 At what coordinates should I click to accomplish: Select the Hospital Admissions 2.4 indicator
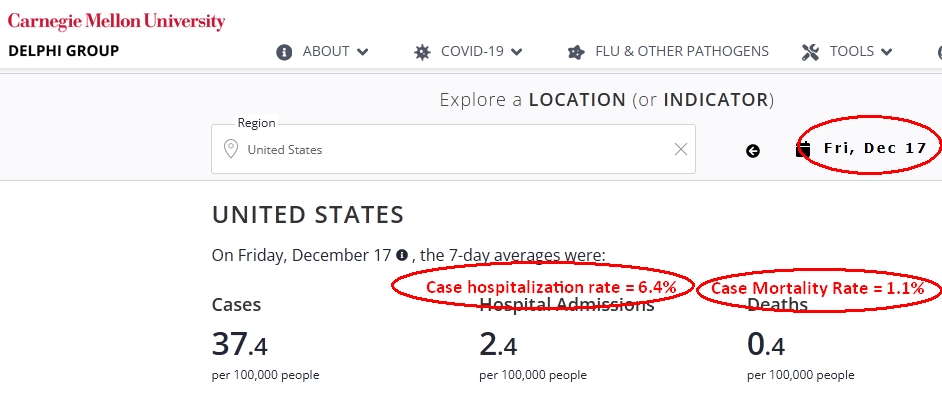567,338
